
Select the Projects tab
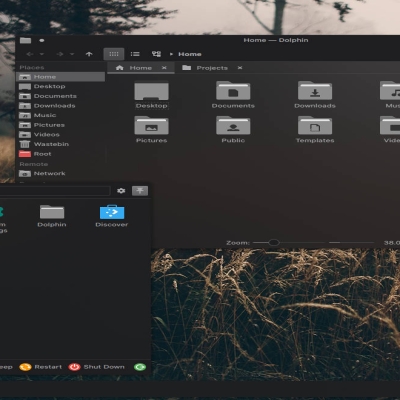[212, 68]
